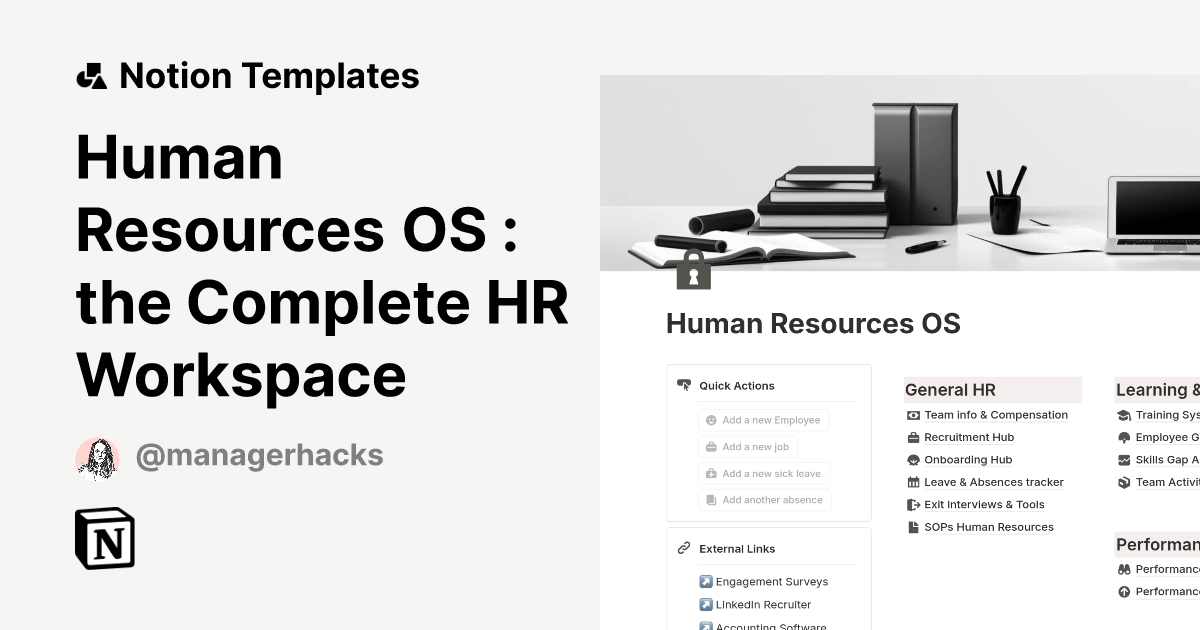
Task: Click the exit door icon for Exit Interviews & Tools
Action: point(913,504)
